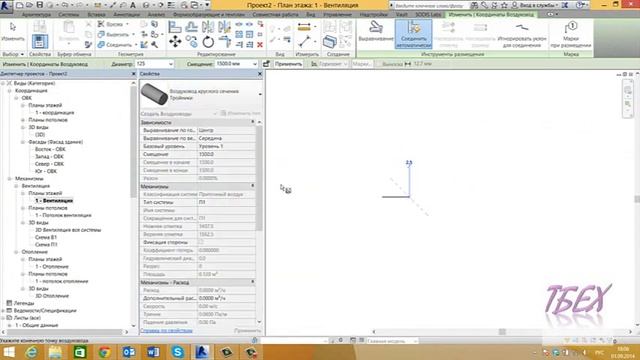
Task: Click the lock icon beside Смещение
Action: 266,64
